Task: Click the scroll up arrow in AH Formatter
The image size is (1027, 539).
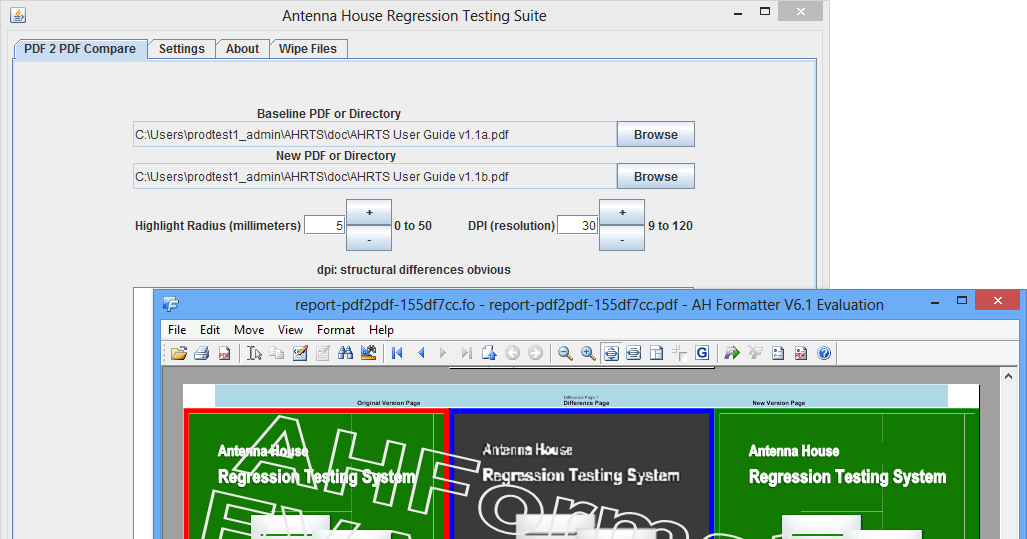Action: (1008, 376)
